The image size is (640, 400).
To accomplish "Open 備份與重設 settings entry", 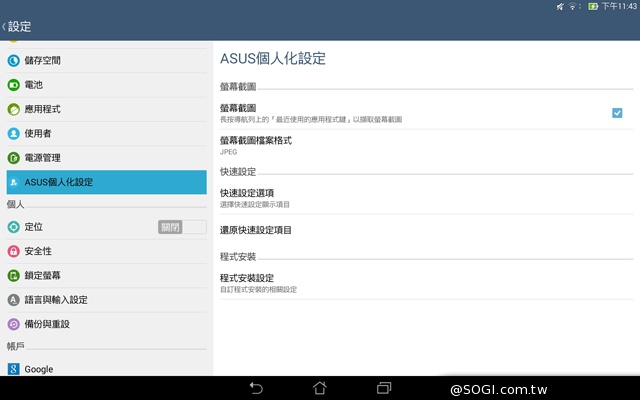I will click(107, 324).
